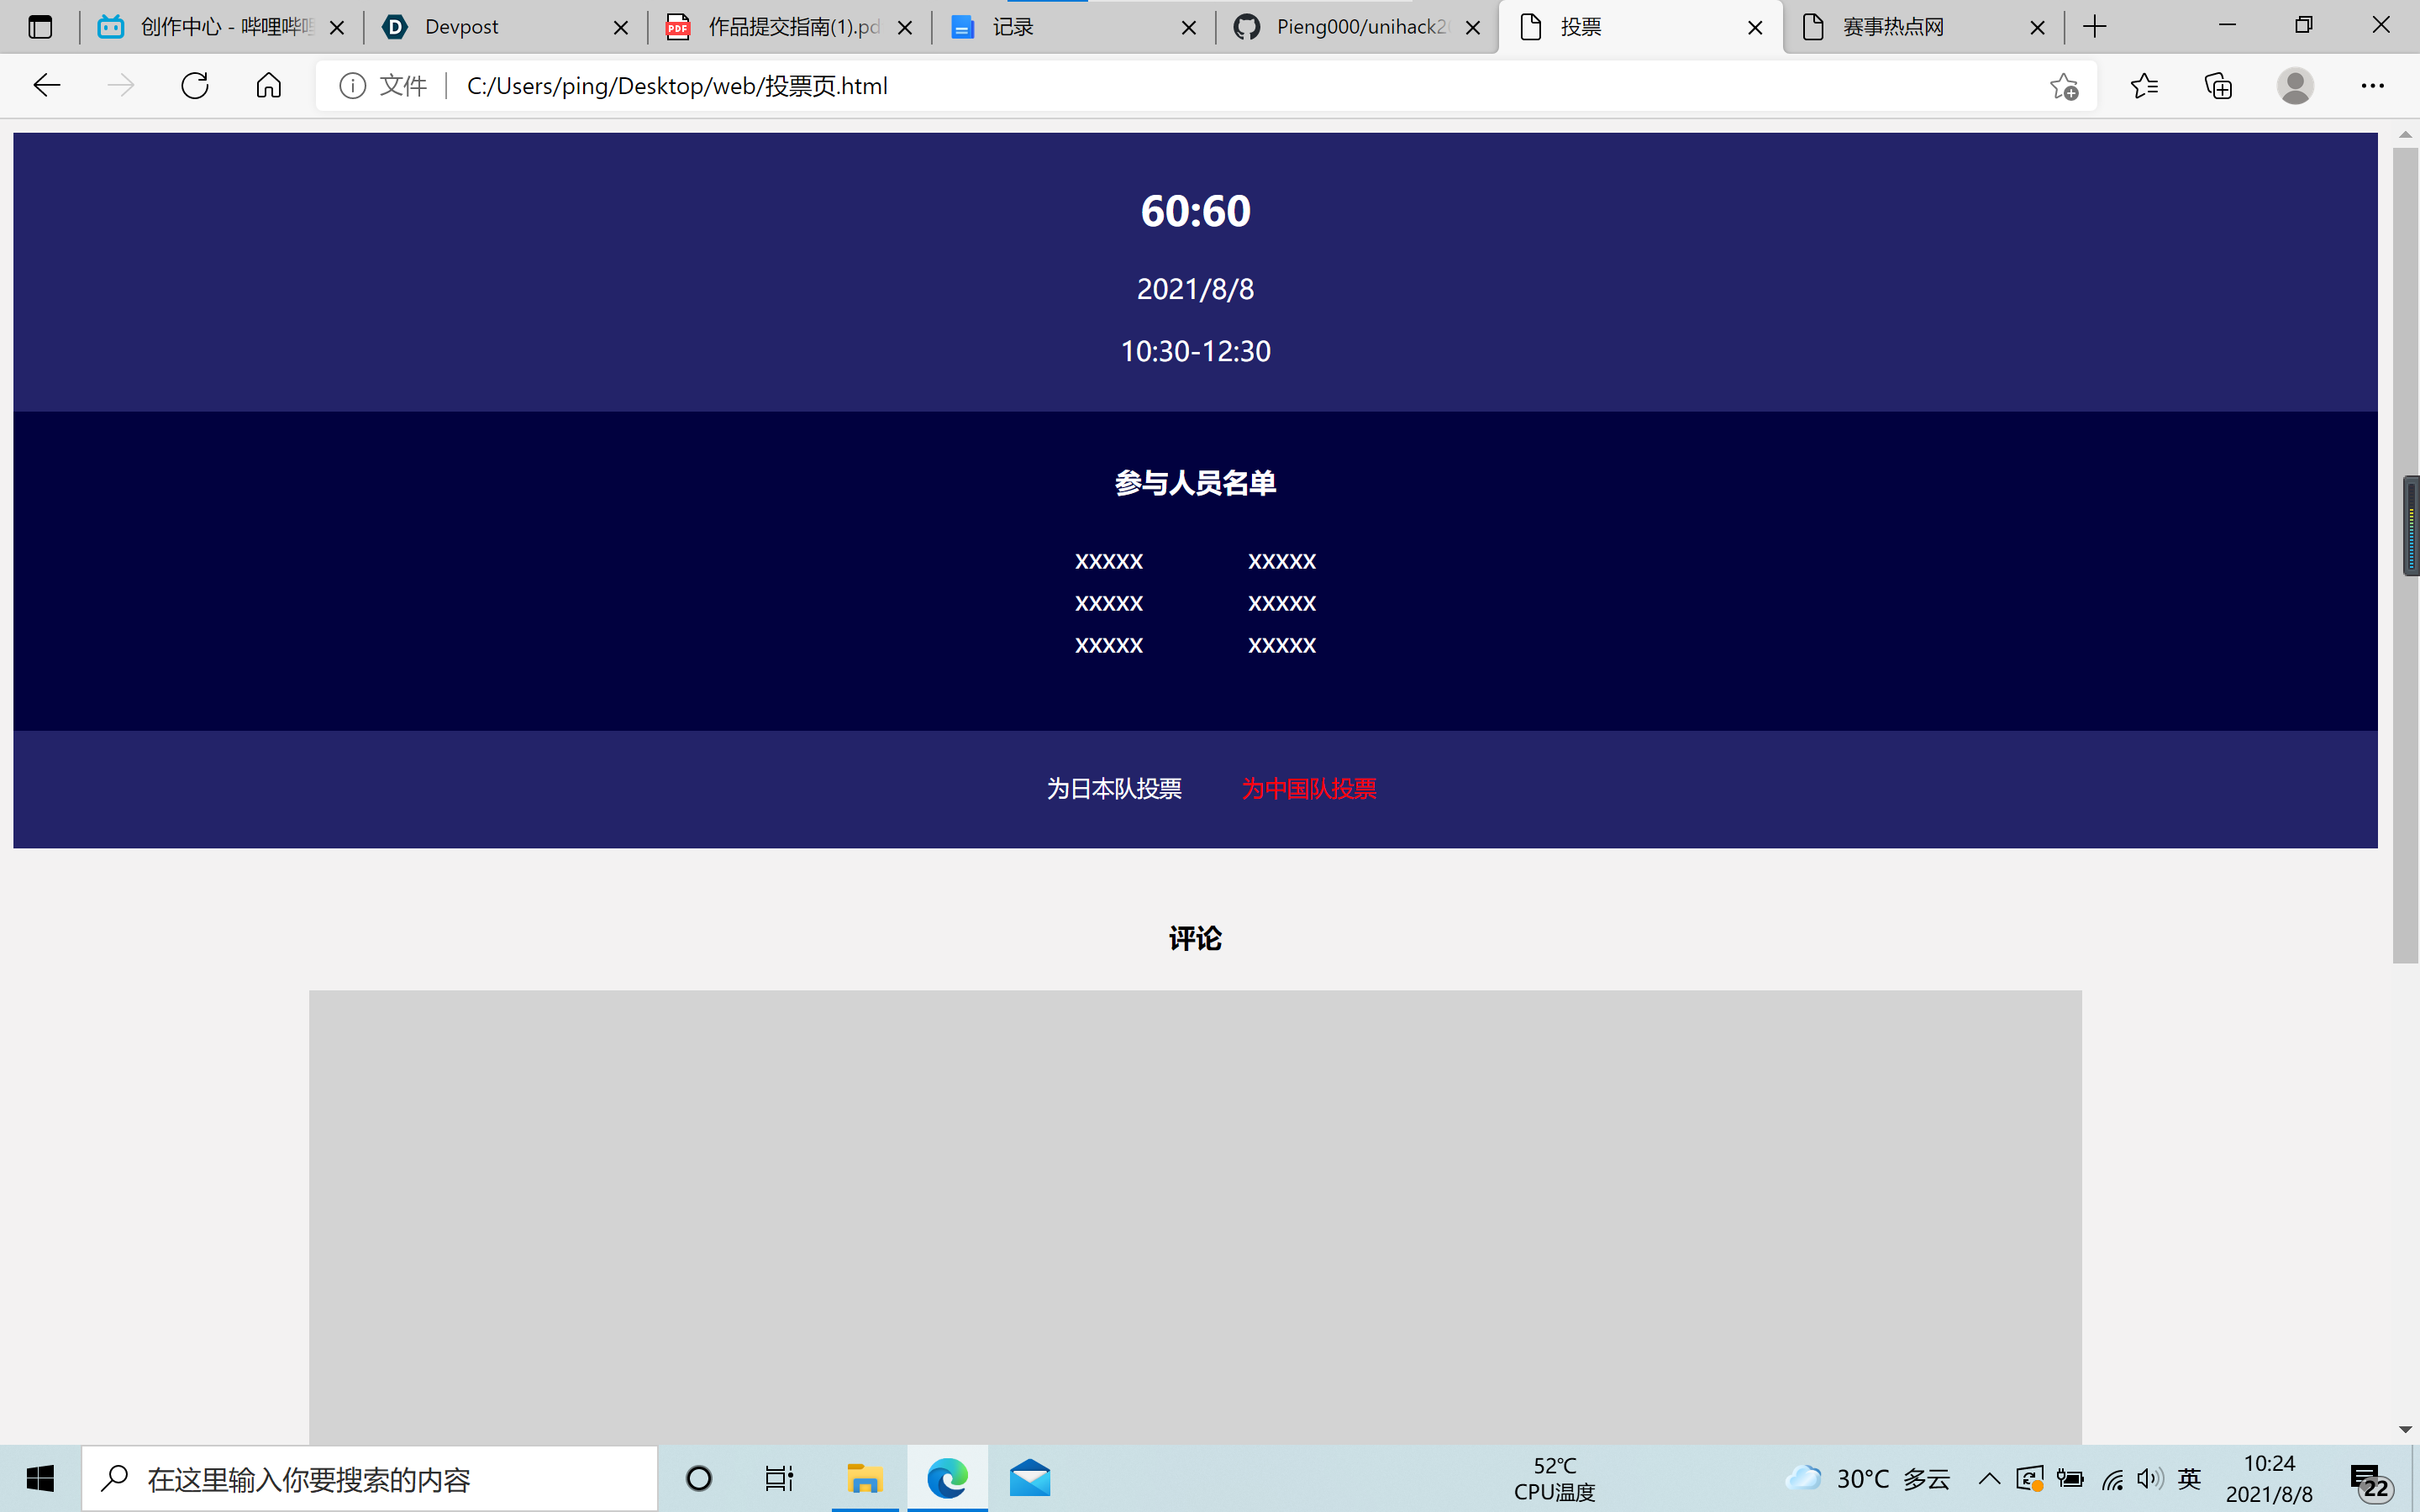Click the user profile avatar
Viewport: 2420px width, 1512px height.
[2295, 86]
